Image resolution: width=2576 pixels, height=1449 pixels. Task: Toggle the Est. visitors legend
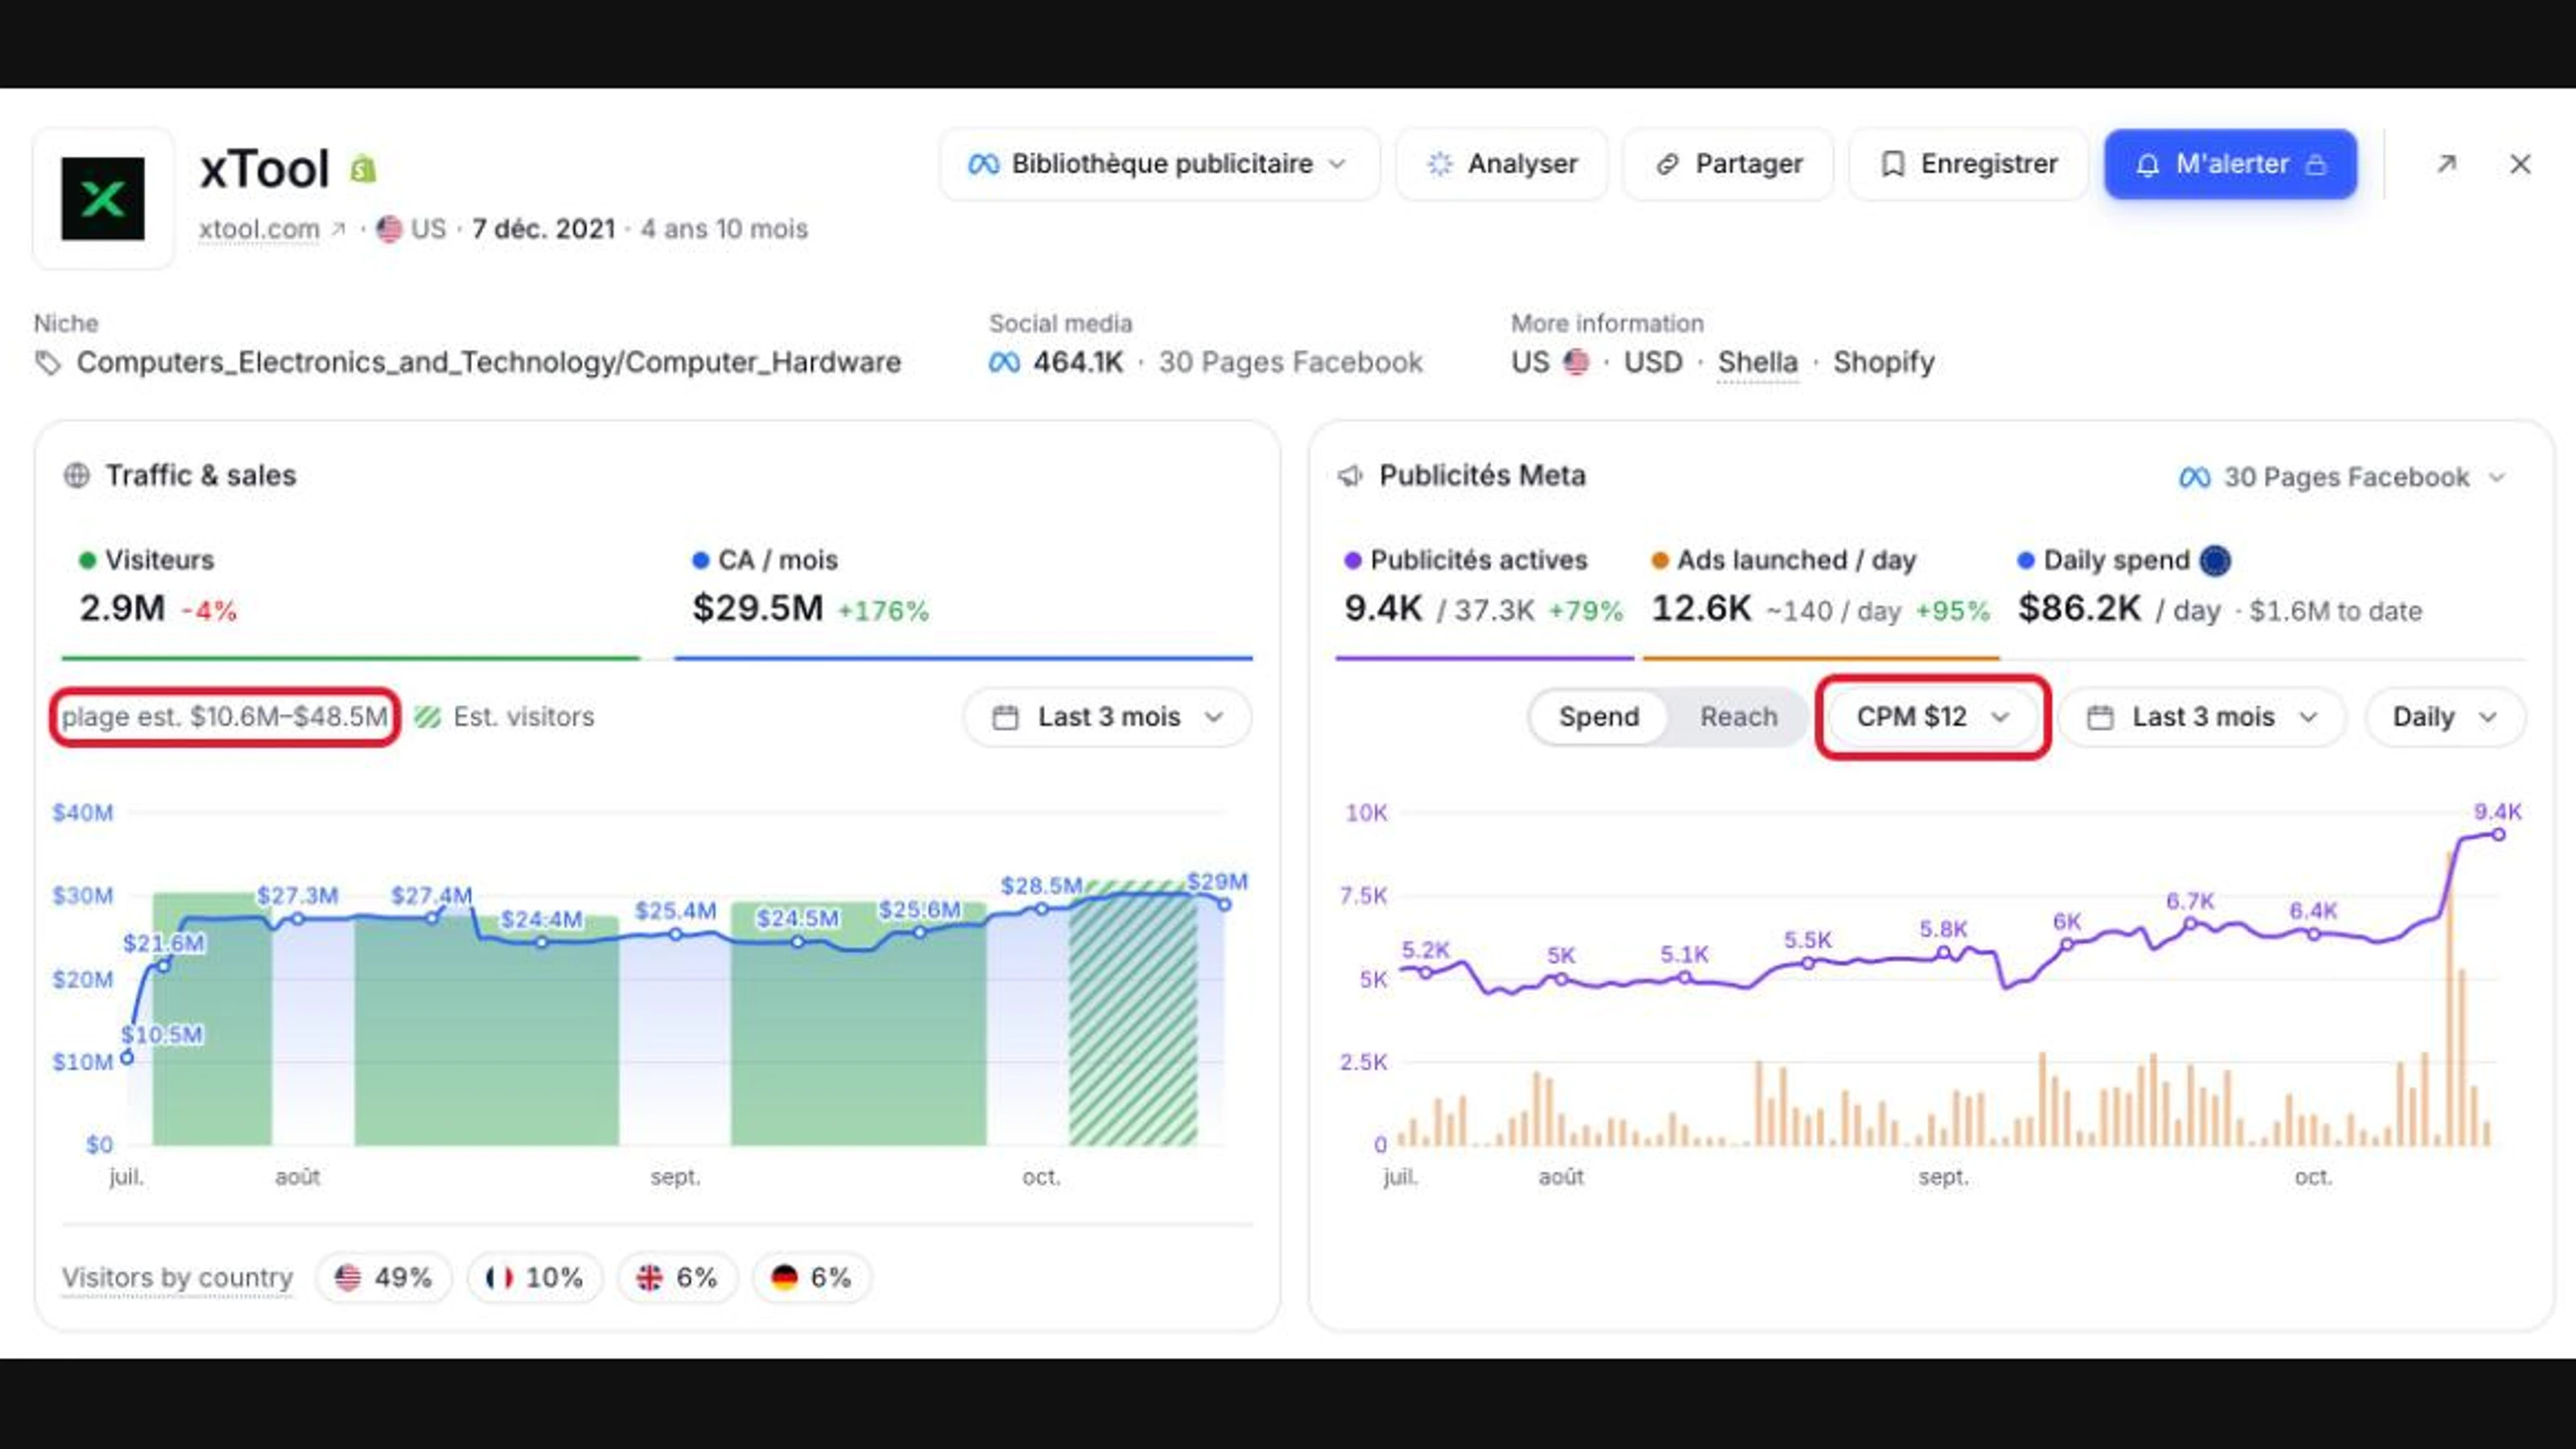click(x=504, y=717)
